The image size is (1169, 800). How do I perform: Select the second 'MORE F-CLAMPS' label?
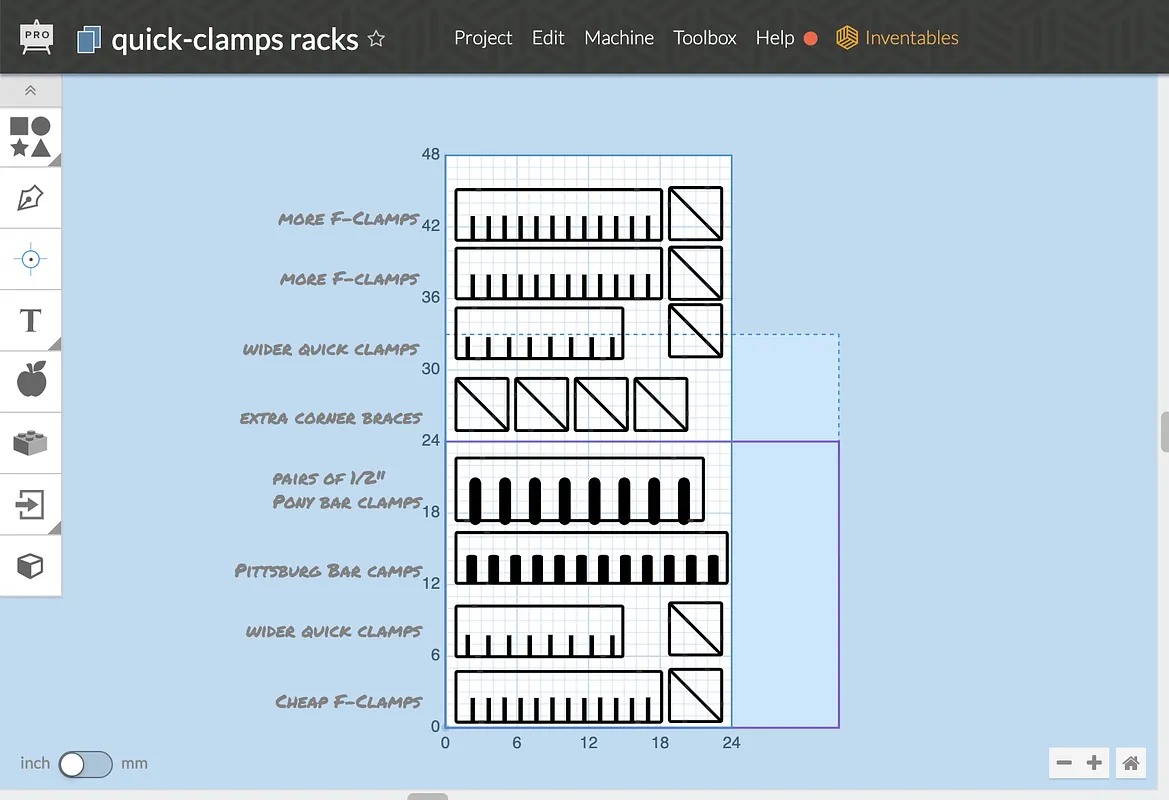pos(349,279)
